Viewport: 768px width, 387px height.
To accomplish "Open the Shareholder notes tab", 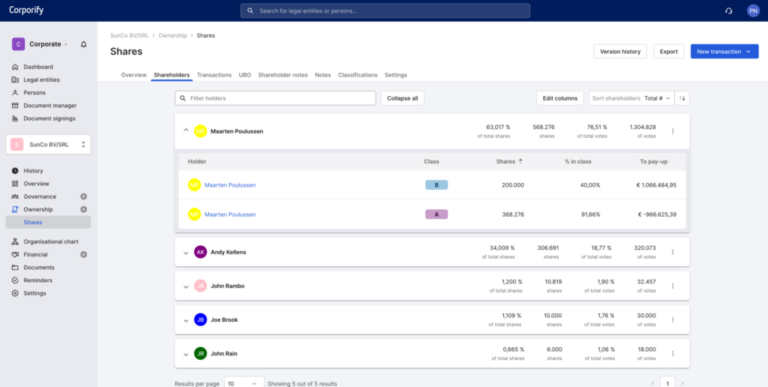I will 283,75.
